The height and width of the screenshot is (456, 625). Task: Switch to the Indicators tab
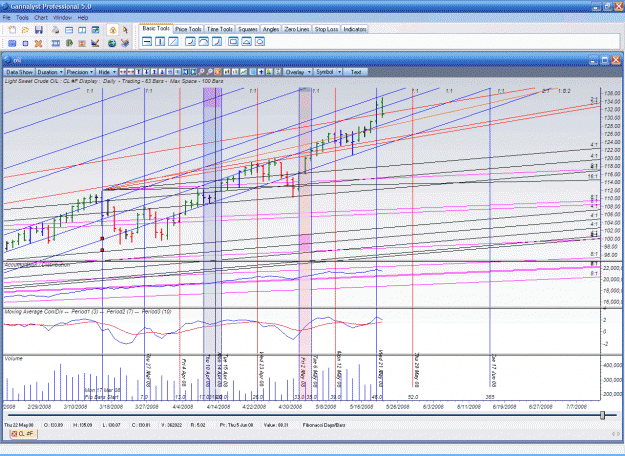click(x=355, y=29)
